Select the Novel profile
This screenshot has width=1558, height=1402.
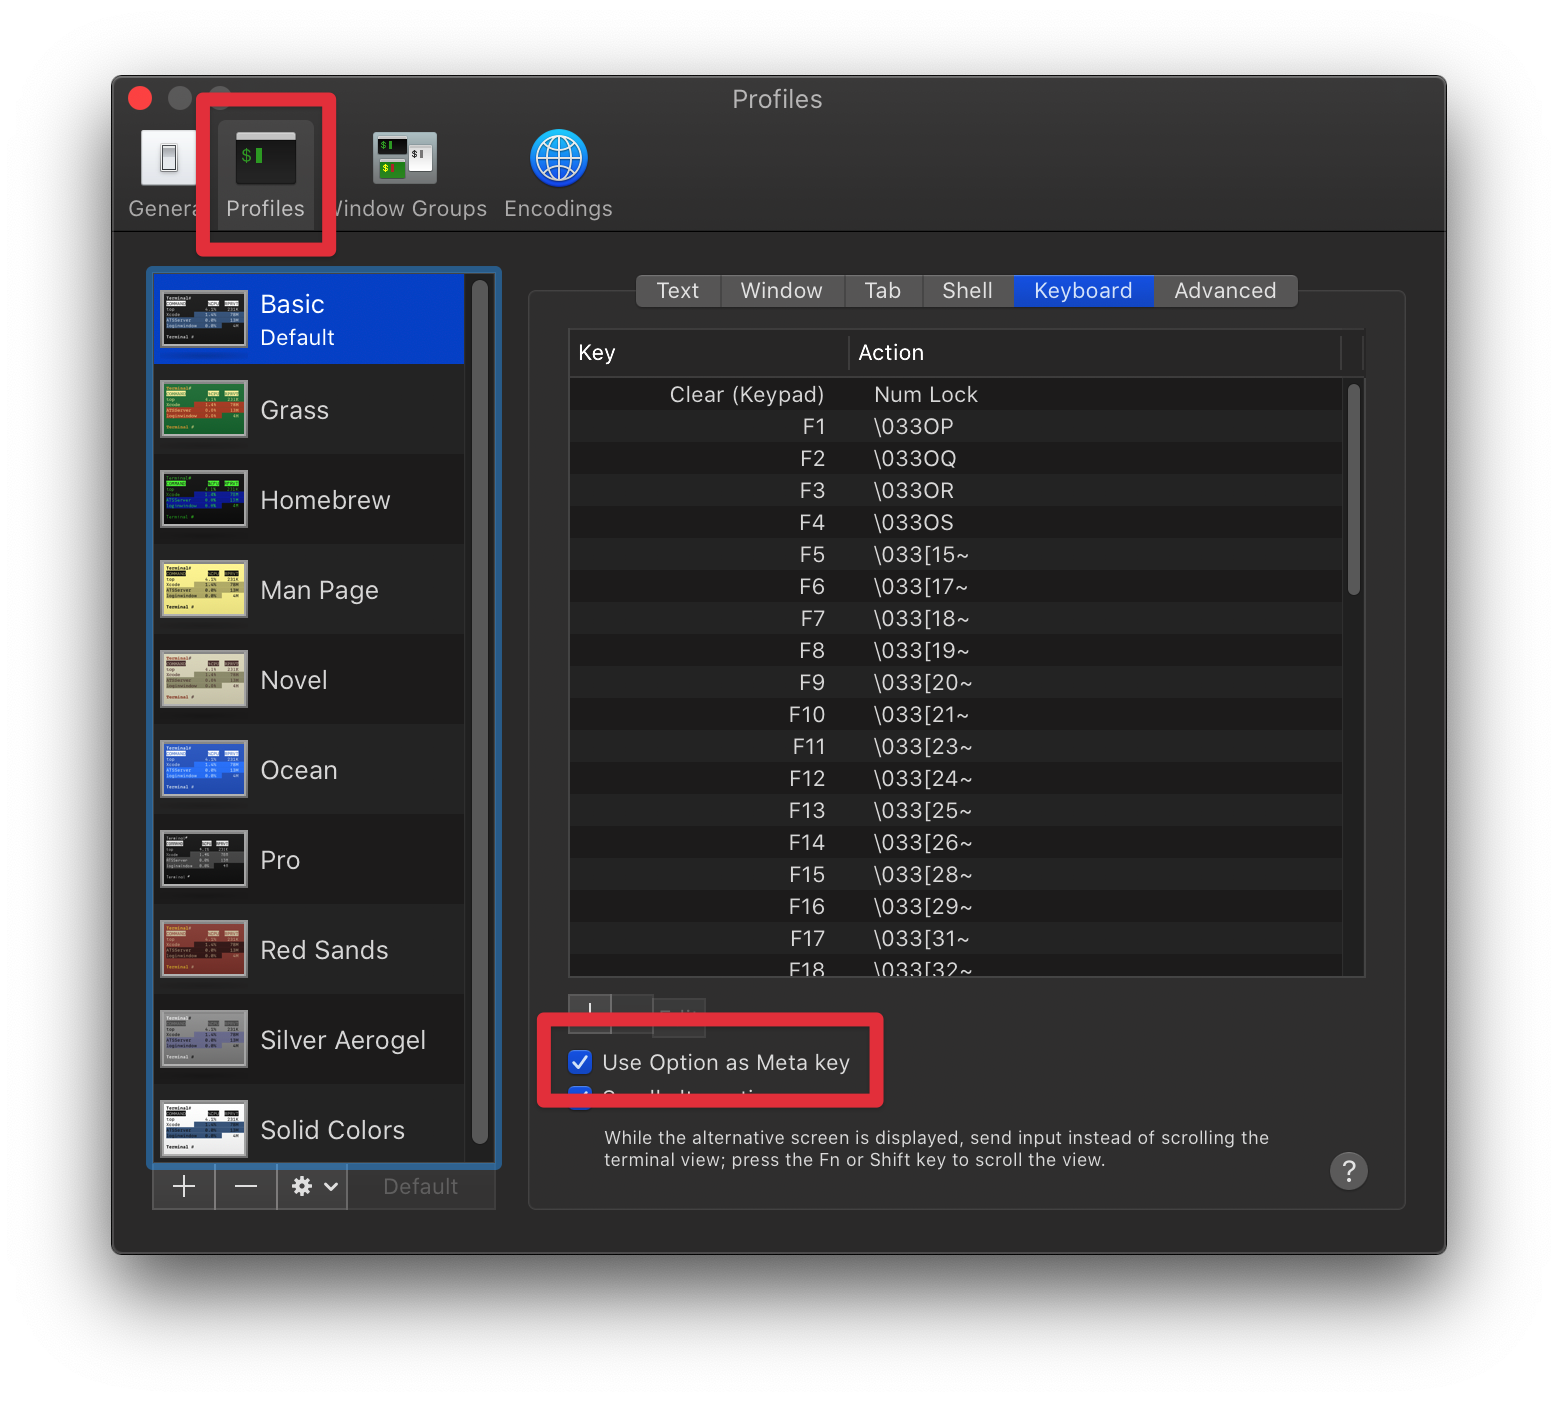309,679
